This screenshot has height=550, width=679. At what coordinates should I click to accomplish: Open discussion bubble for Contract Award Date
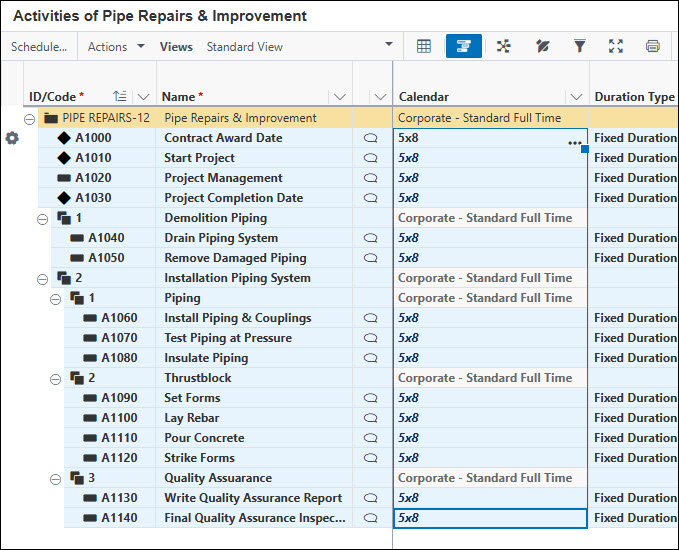click(x=371, y=138)
